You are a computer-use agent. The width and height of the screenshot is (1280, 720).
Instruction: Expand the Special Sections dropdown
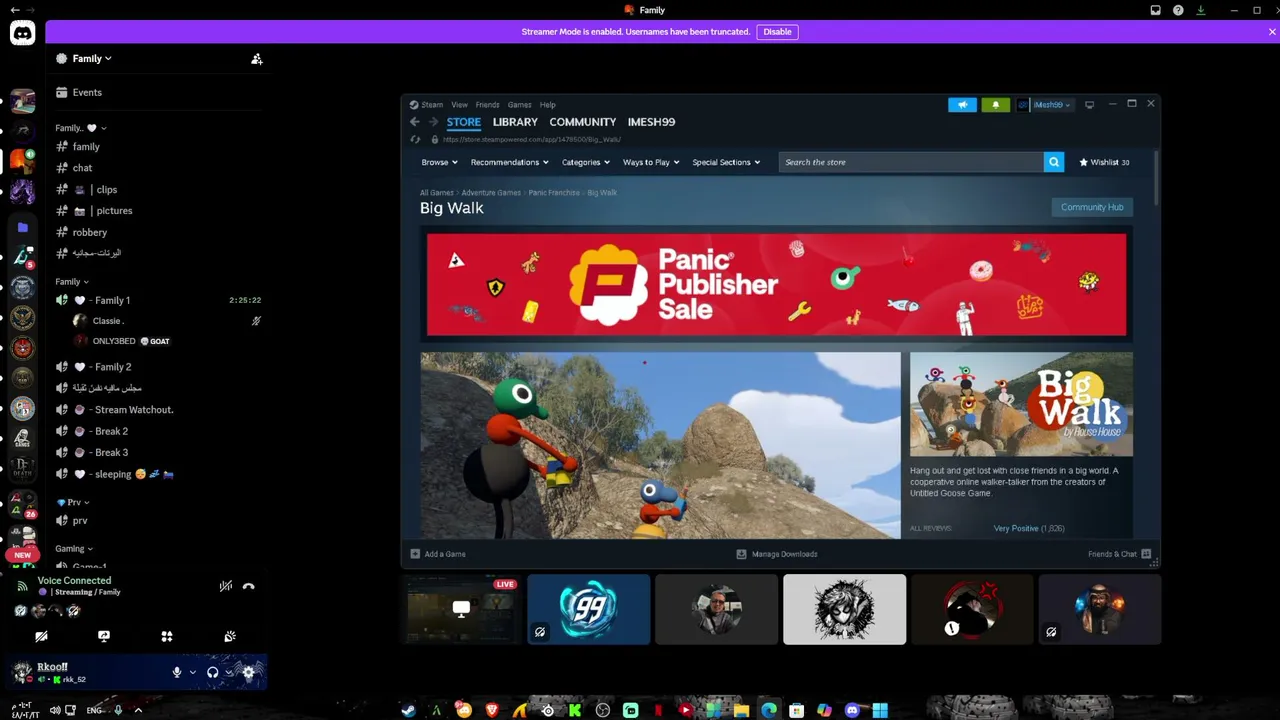pos(726,162)
